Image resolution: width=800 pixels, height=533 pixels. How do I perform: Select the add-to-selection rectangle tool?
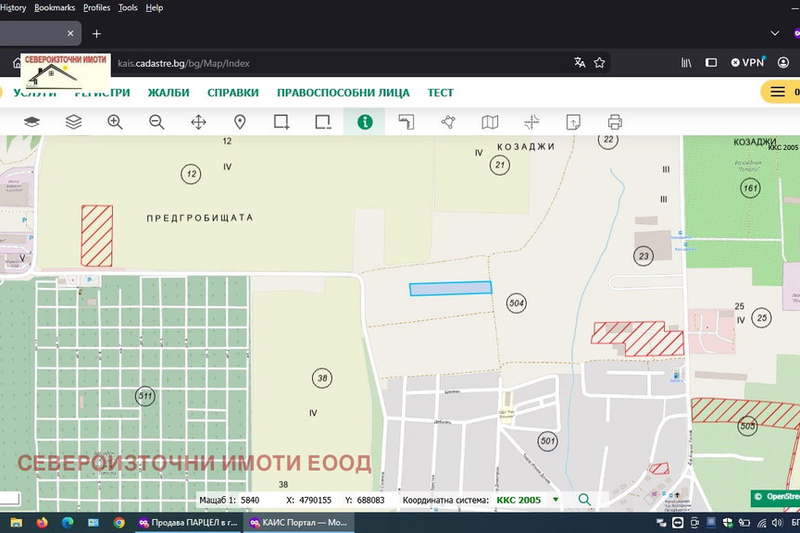coord(282,122)
